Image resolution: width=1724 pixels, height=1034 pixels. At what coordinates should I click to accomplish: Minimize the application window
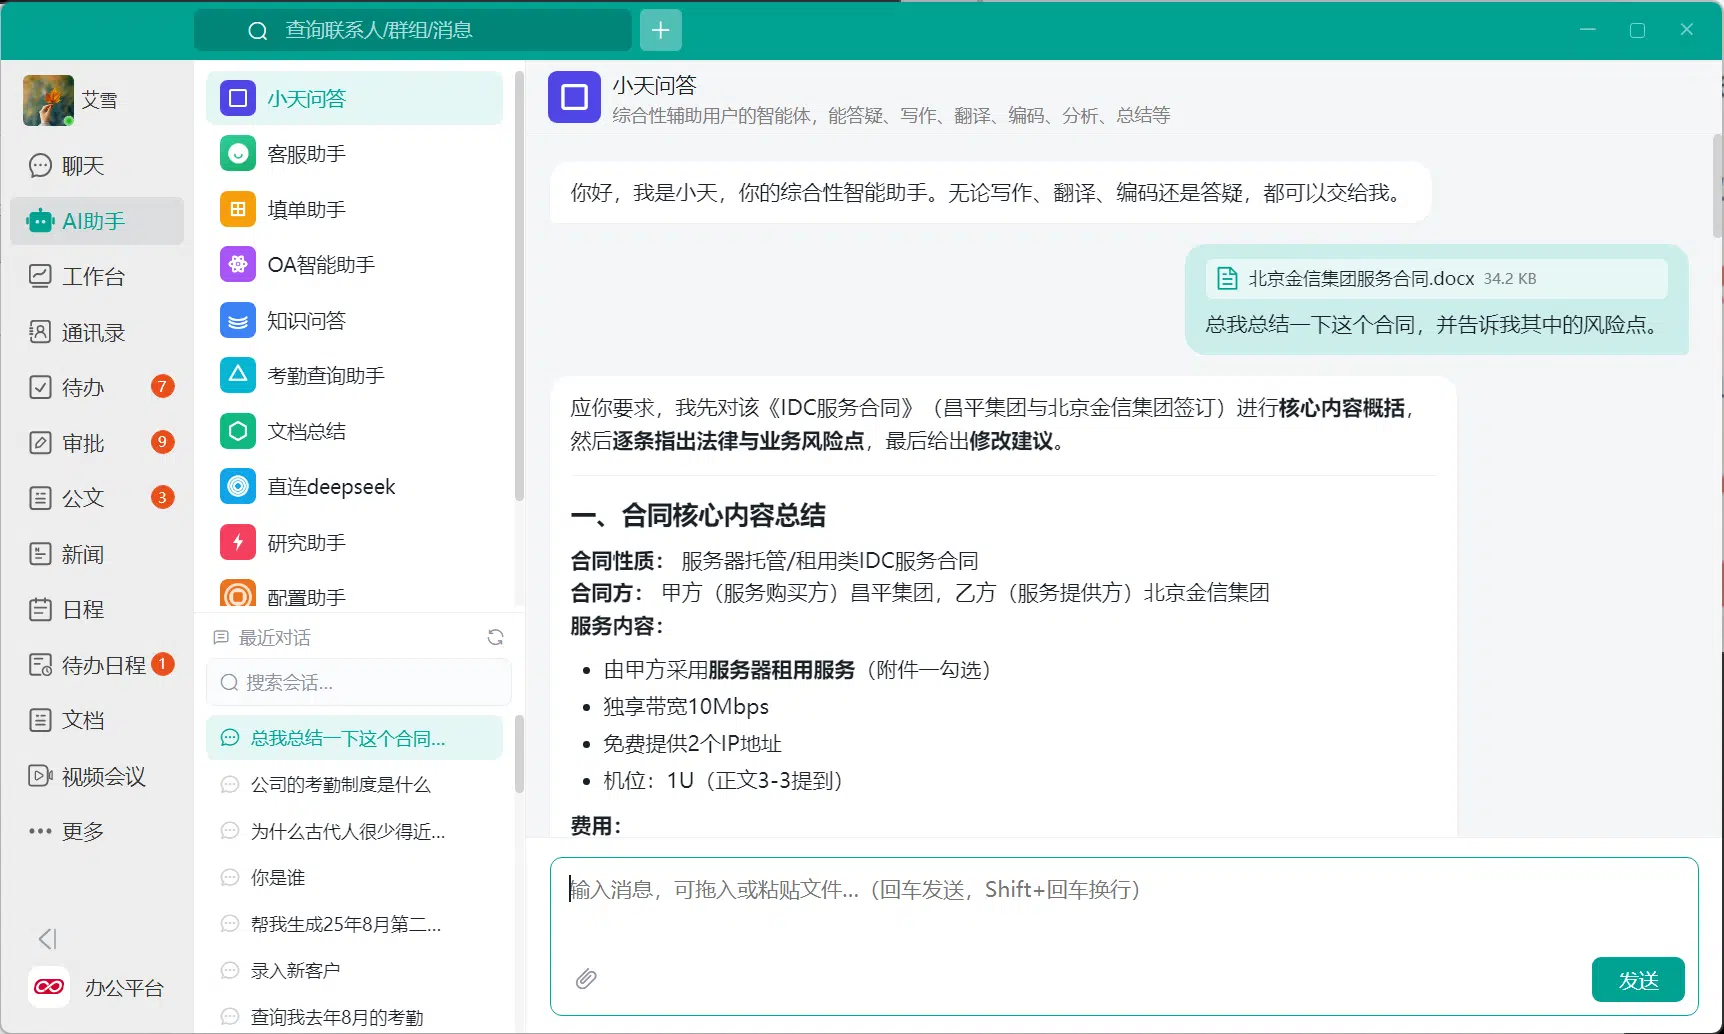coord(1587,30)
